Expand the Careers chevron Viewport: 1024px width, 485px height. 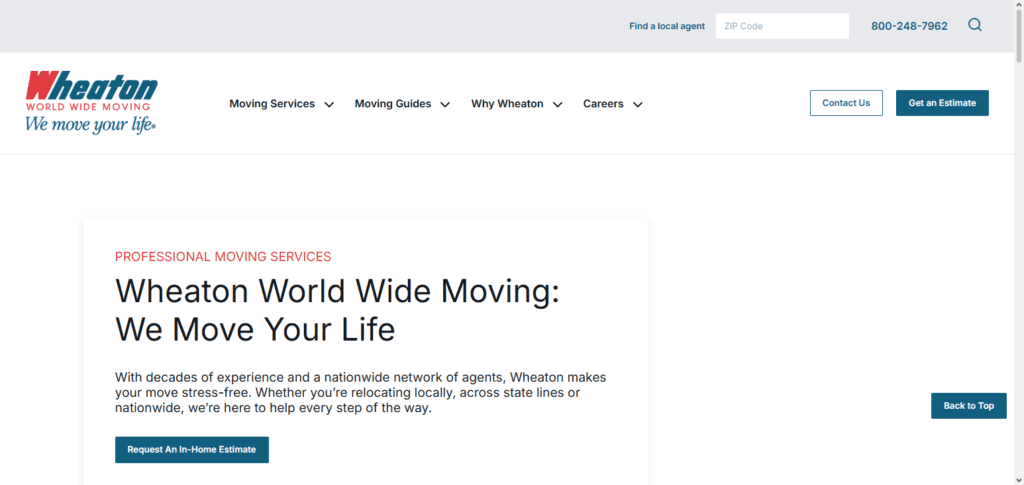coord(637,104)
